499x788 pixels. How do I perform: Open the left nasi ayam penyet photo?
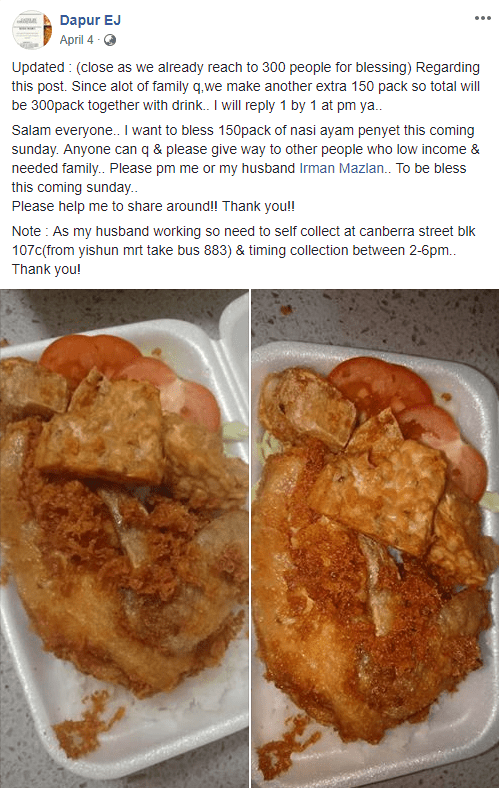[124, 538]
